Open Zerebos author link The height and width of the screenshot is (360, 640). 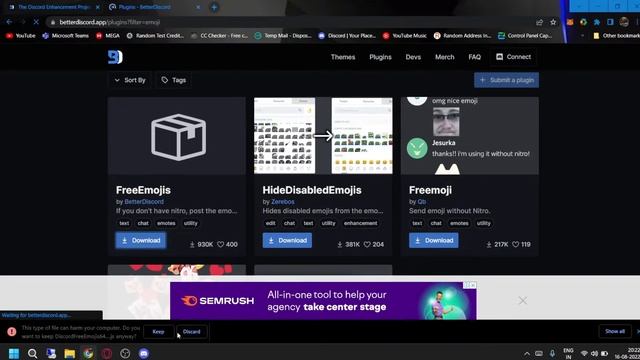[x=283, y=202]
